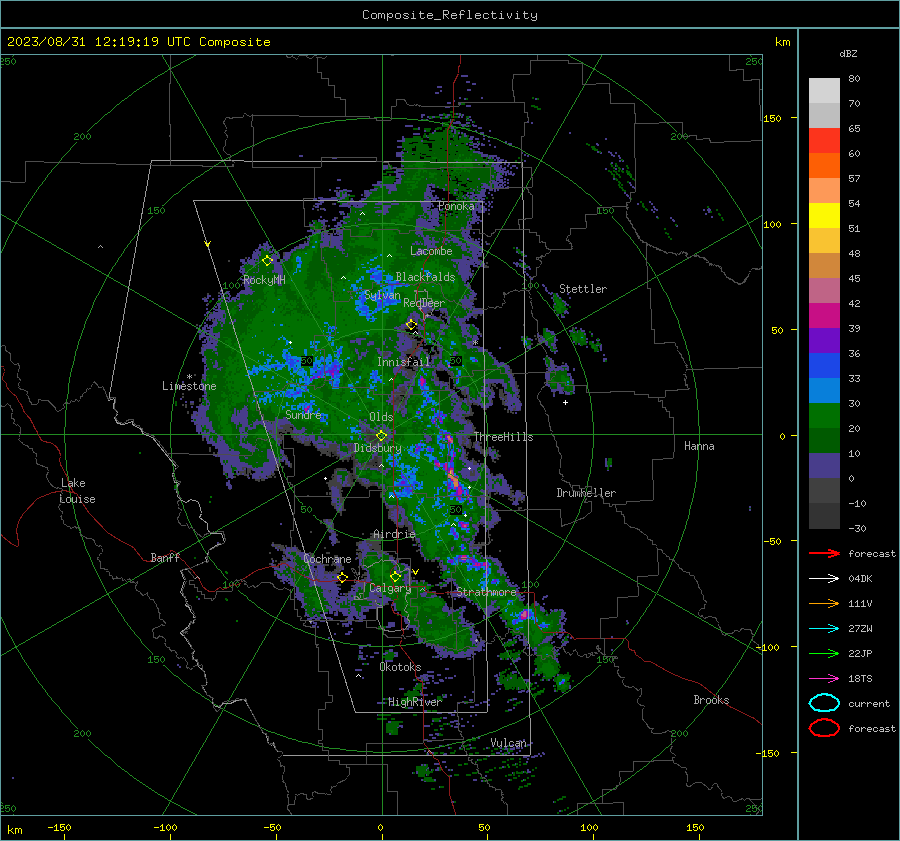The image size is (900, 841).
Task: Click the Sundre town label
Action: [x=303, y=414]
